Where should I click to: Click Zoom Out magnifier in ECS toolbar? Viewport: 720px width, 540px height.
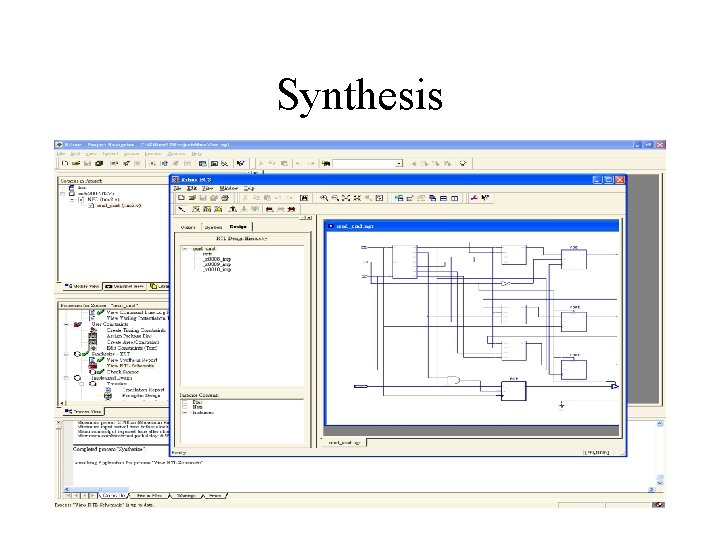(335, 198)
